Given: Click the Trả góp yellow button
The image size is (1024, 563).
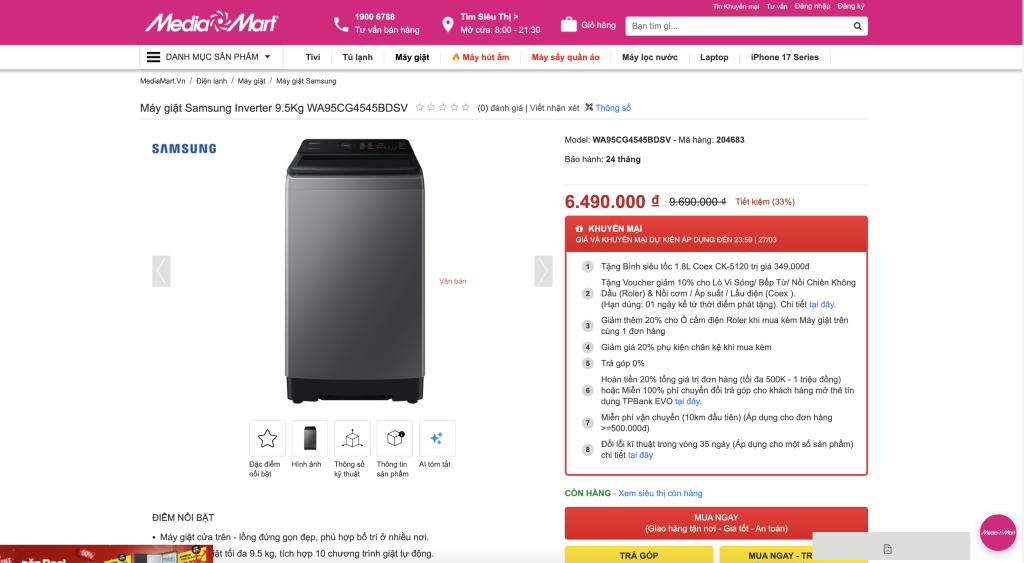Looking at the screenshot, I should coord(639,555).
